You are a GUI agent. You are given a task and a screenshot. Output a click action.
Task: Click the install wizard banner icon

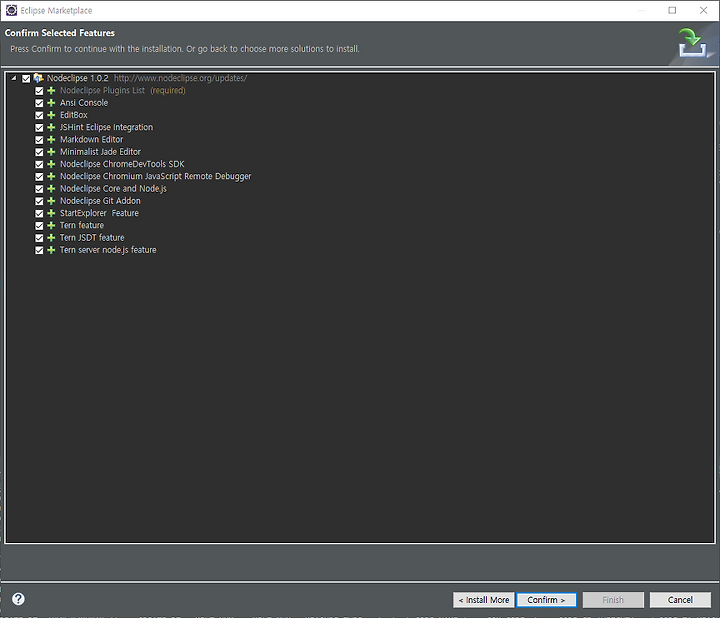click(x=693, y=43)
